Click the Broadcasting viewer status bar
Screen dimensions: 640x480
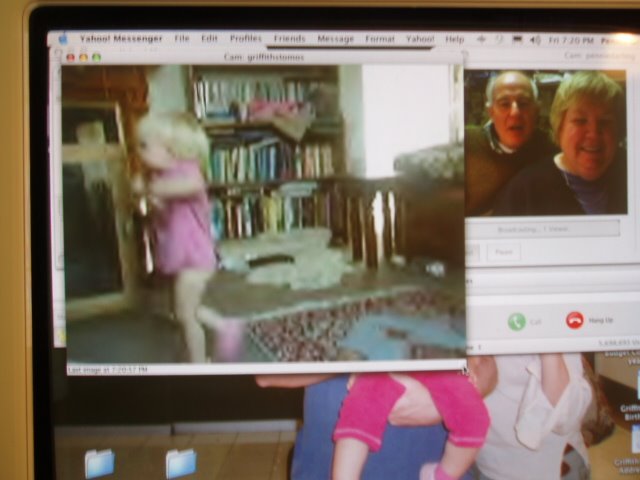click(x=544, y=229)
